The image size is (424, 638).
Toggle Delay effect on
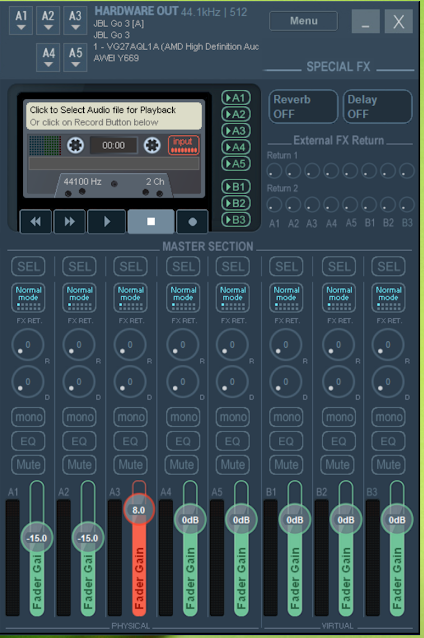click(378, 107)
